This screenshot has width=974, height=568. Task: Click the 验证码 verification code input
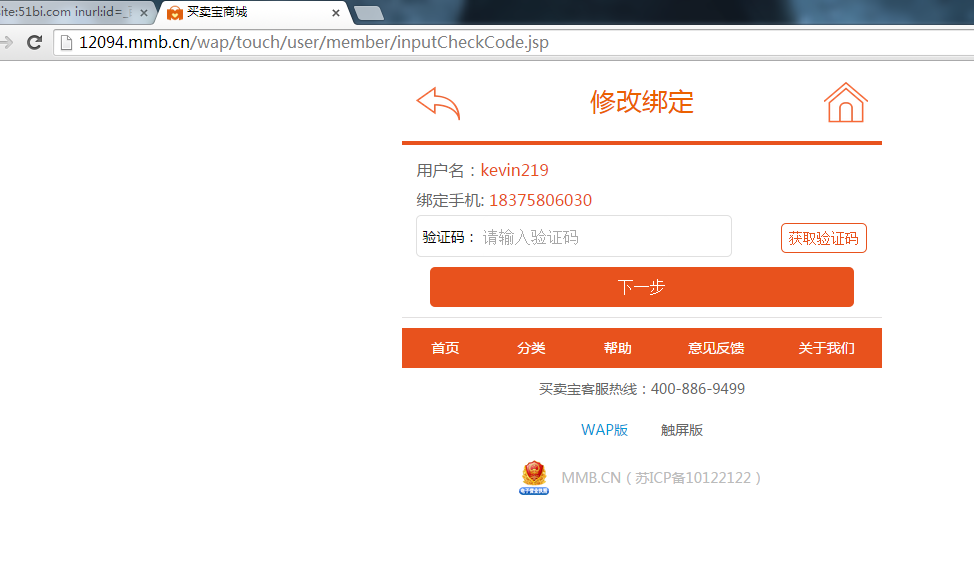pyautogui.click(x=574, y=236)
